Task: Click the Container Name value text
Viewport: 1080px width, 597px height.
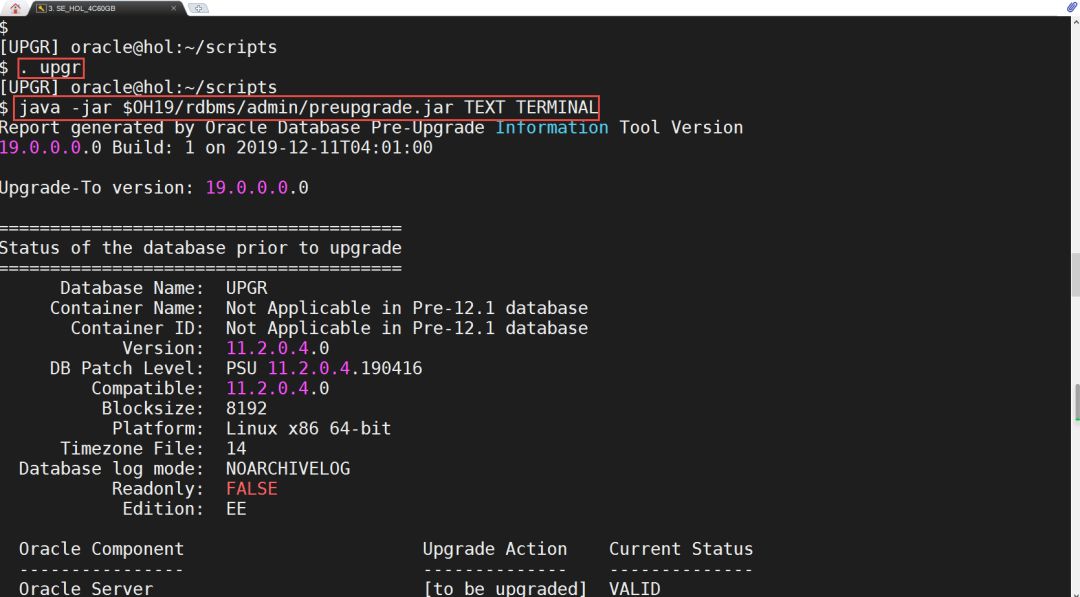Action: pos(407,308)
